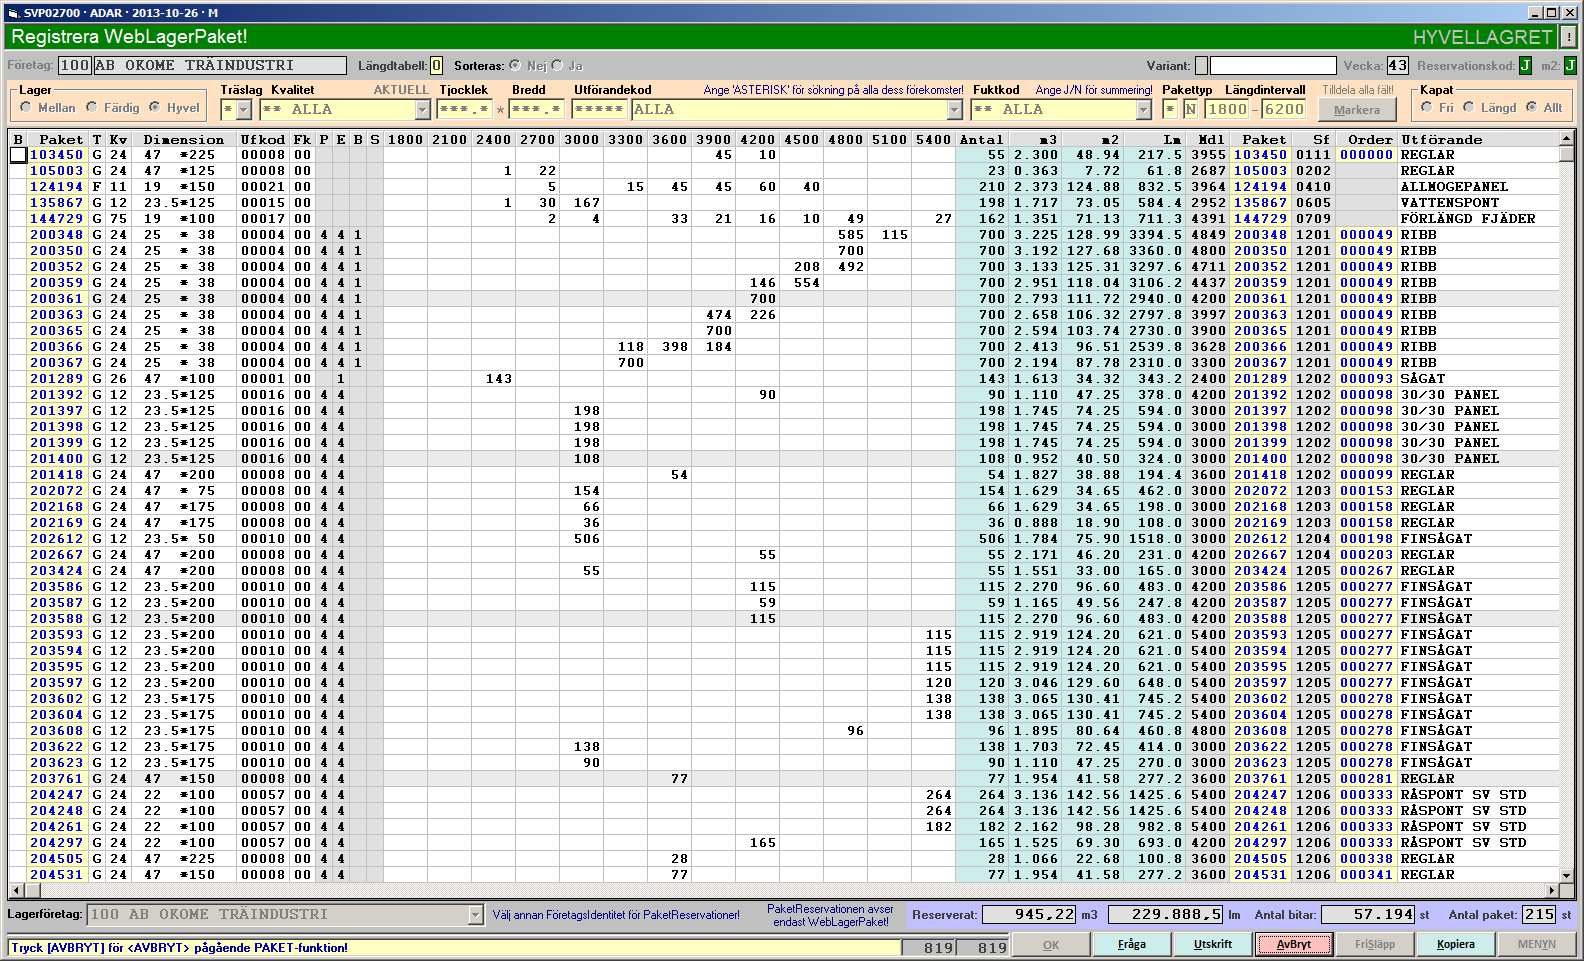The width and height of the screenshot is (1584, 961).
Task: Click the Antal column header
Action: point(982,139)
